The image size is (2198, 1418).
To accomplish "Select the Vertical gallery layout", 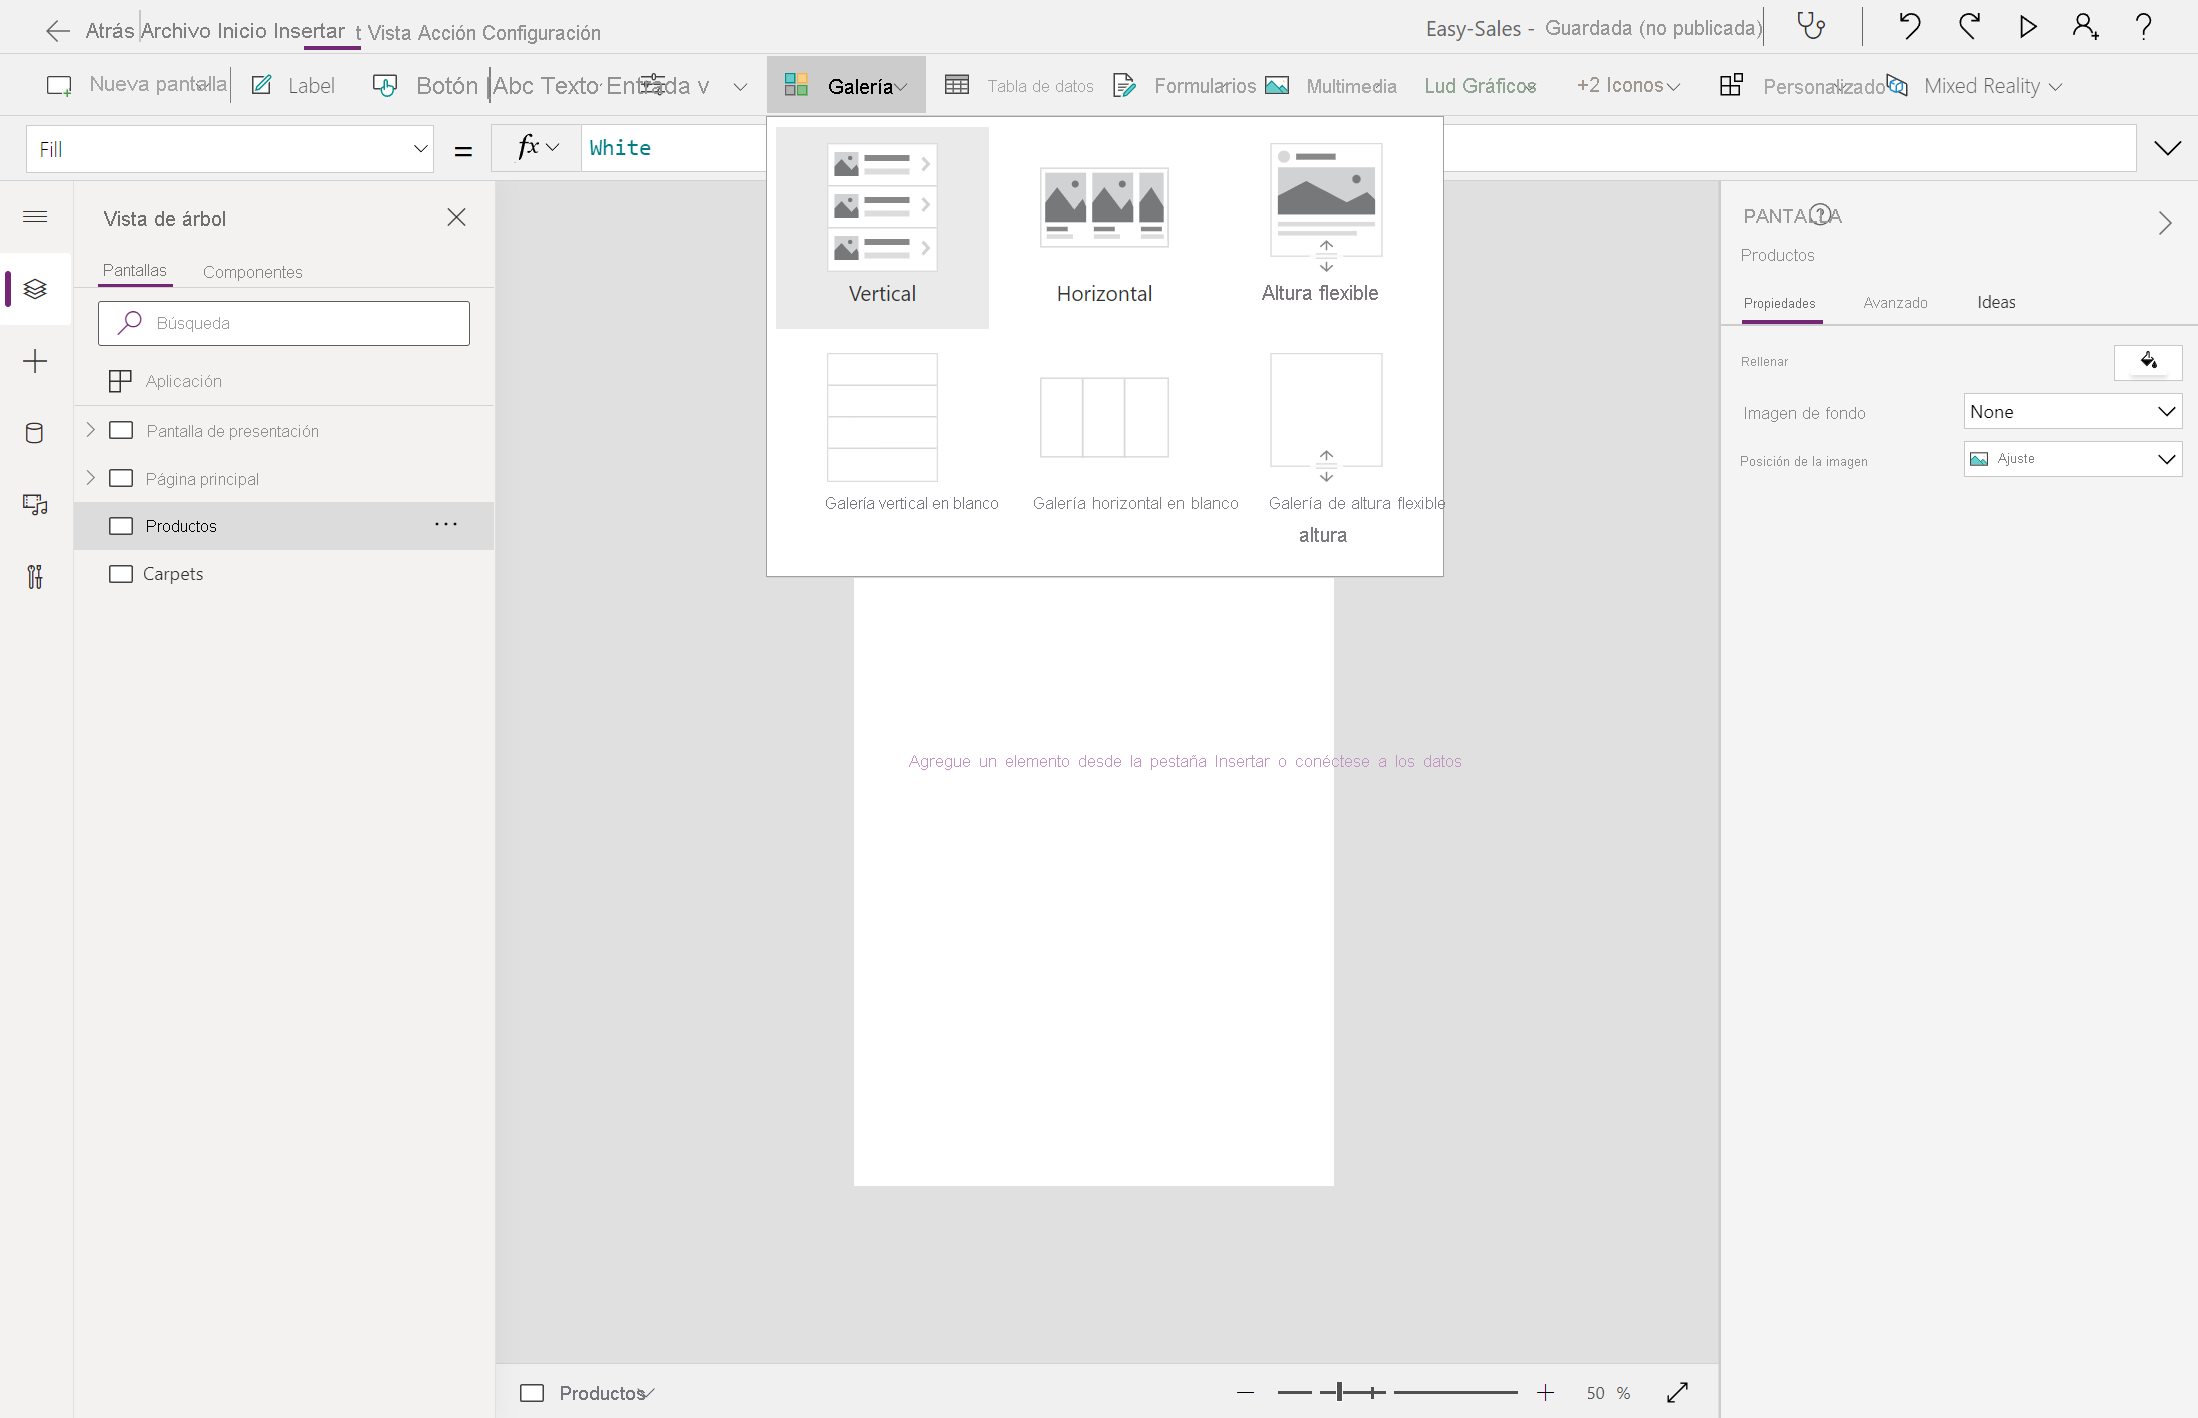I will (x=882, y=227).
